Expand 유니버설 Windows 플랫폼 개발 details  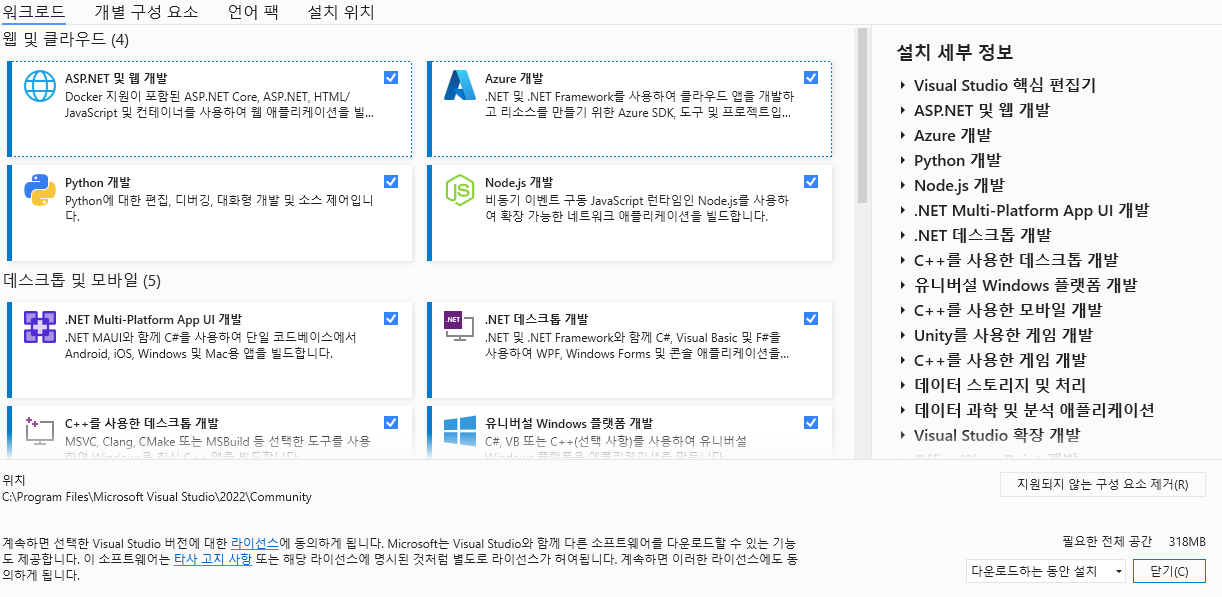[902, 285]
